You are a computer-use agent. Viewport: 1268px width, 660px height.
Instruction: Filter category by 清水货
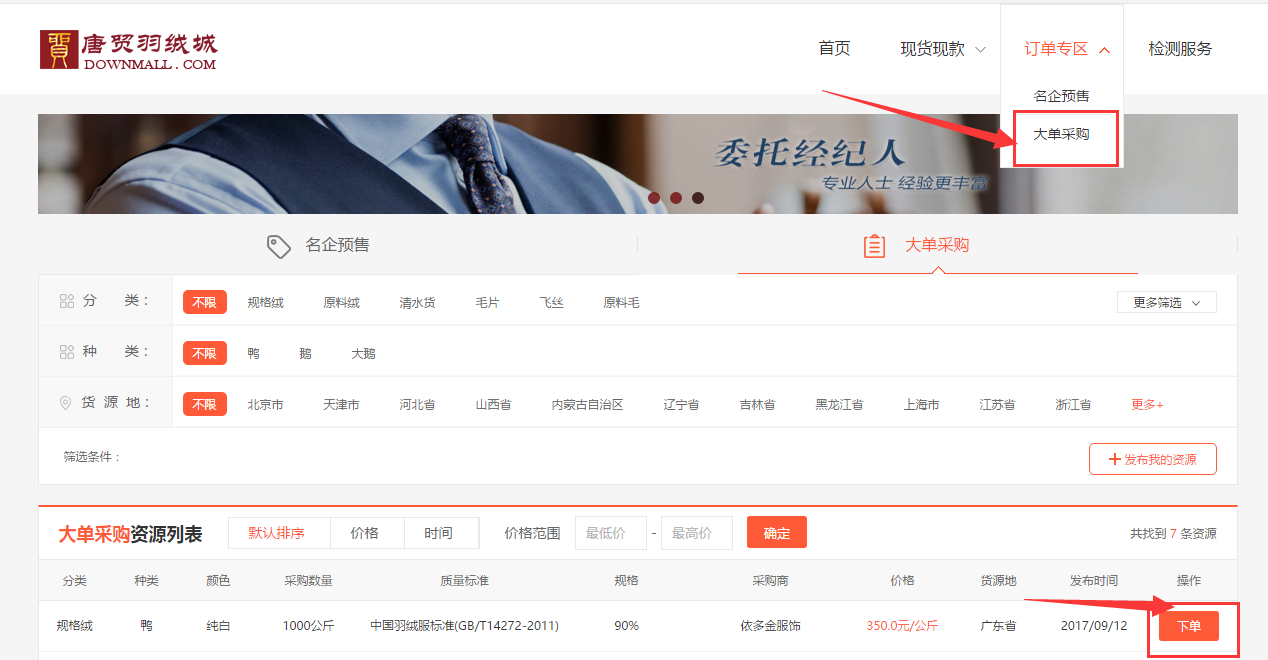pyautogui.click(x=418, y=302)
